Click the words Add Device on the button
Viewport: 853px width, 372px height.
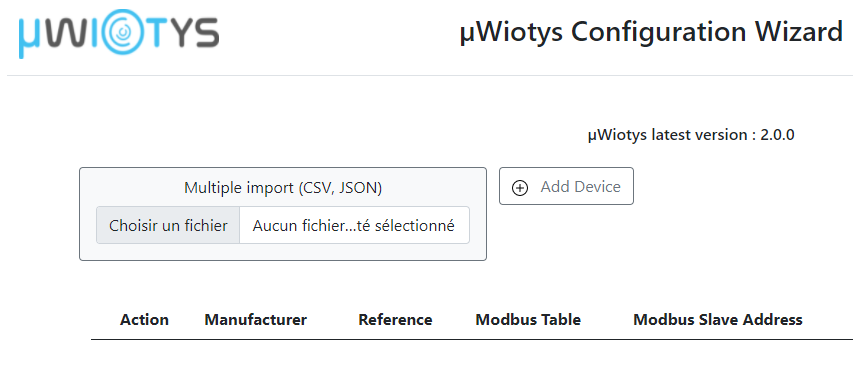(580, 187)
